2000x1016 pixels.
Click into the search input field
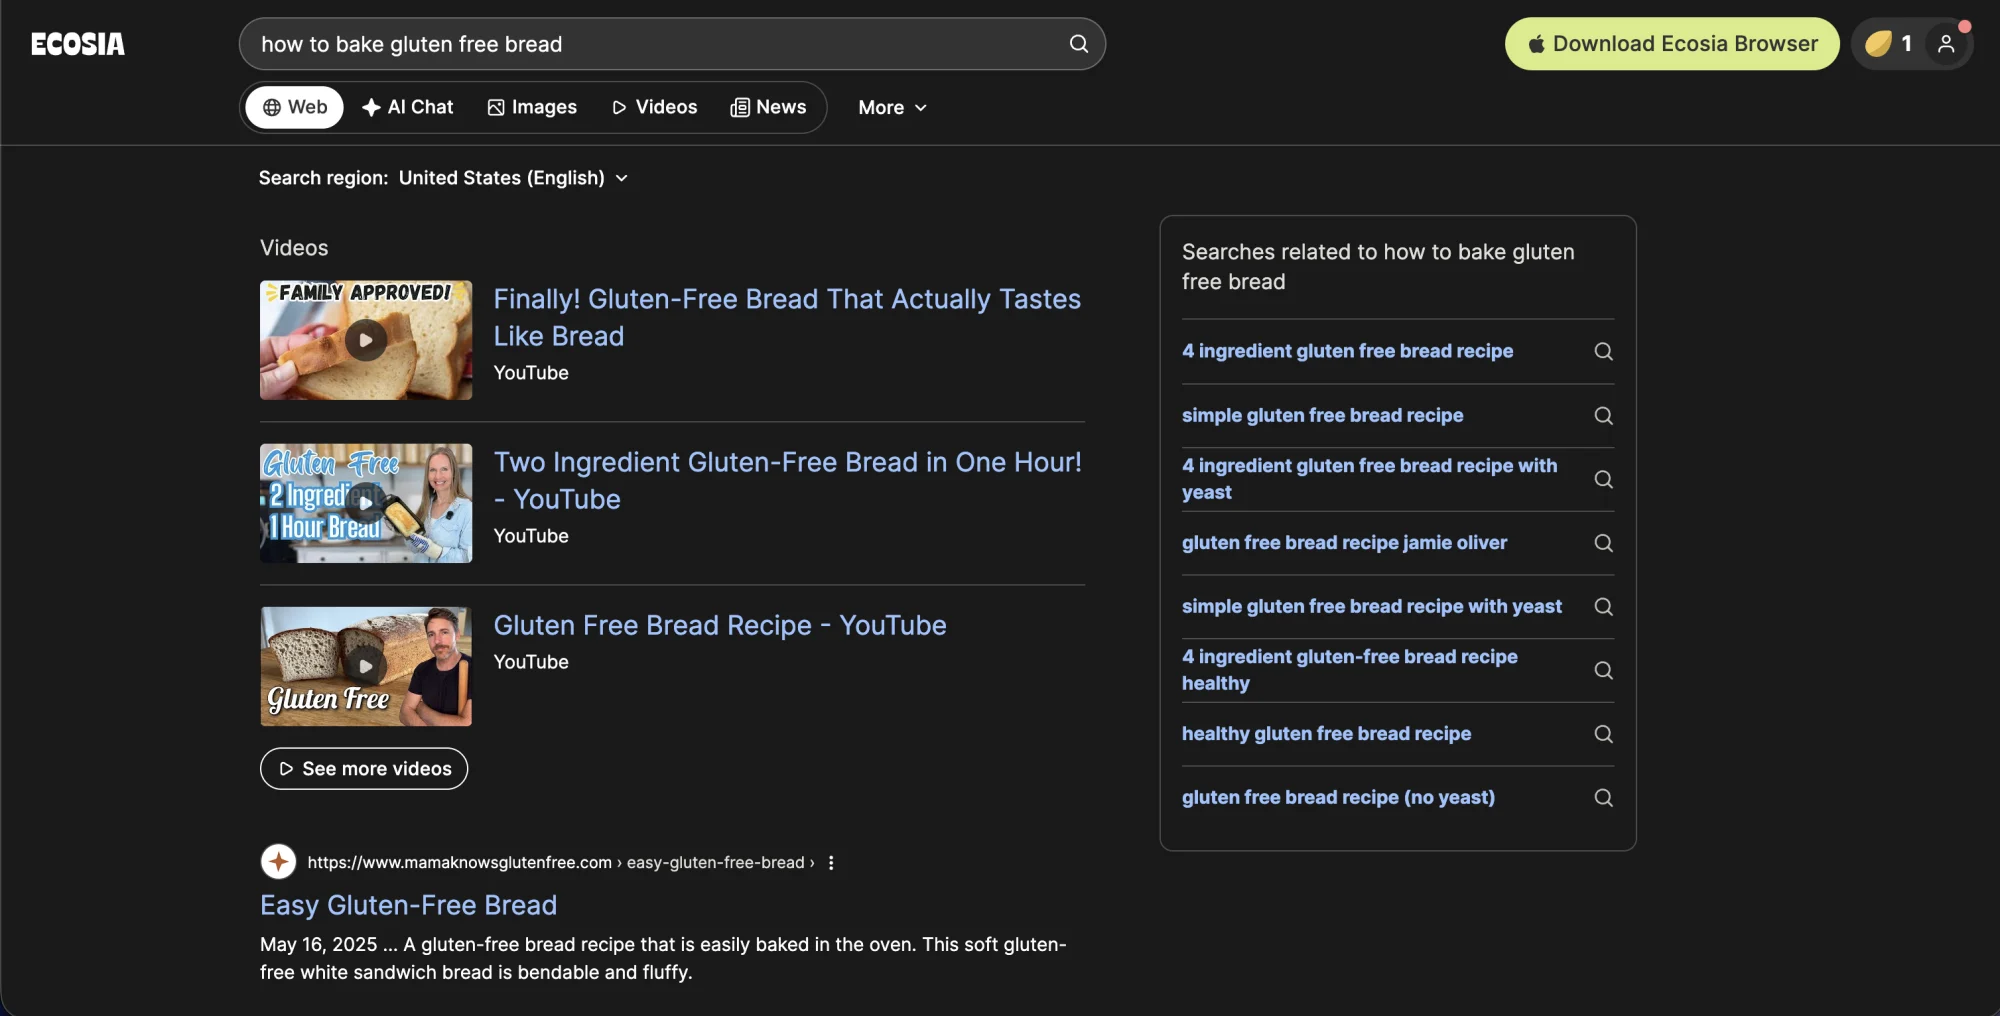tap(655, 44)
